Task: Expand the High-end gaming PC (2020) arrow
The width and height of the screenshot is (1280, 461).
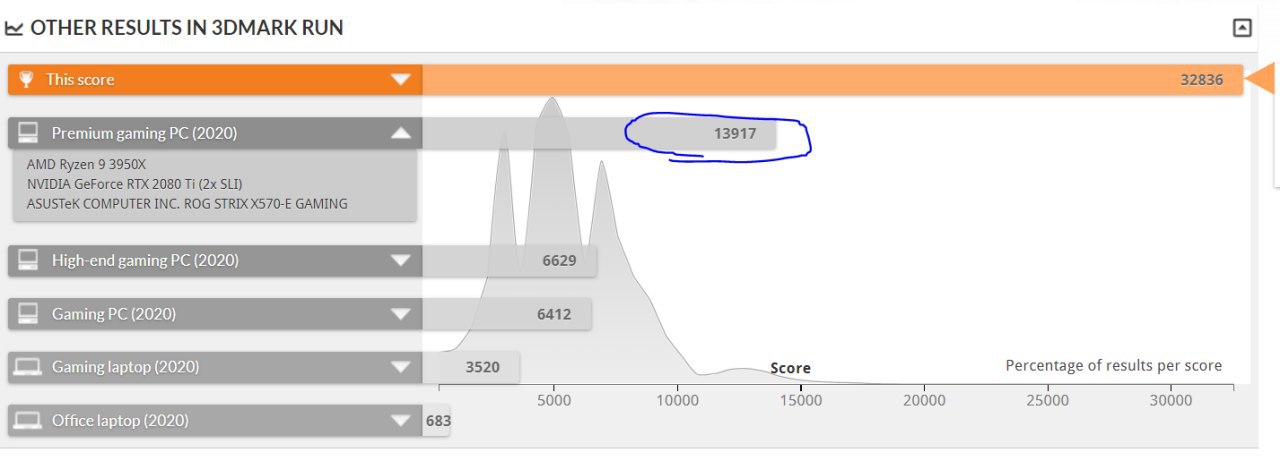Action: 401,261
